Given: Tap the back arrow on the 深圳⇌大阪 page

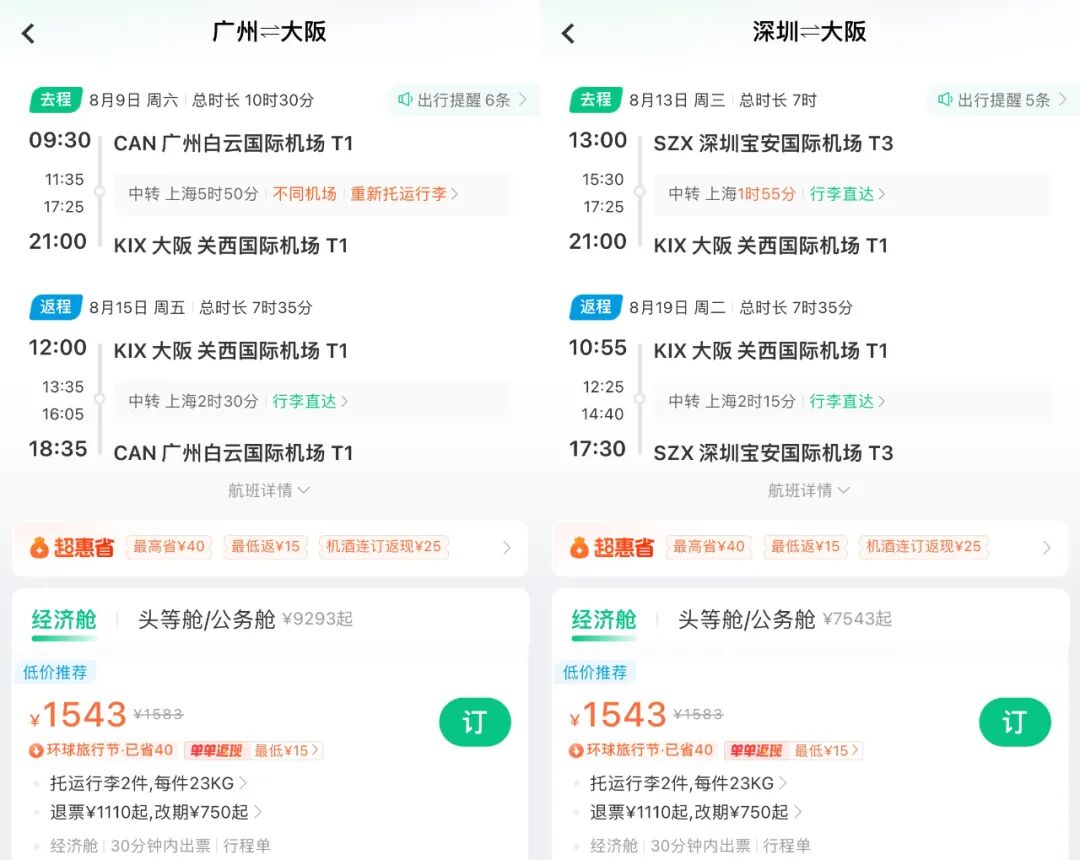Looking at the screenshot, I should (x=568, y=33).
